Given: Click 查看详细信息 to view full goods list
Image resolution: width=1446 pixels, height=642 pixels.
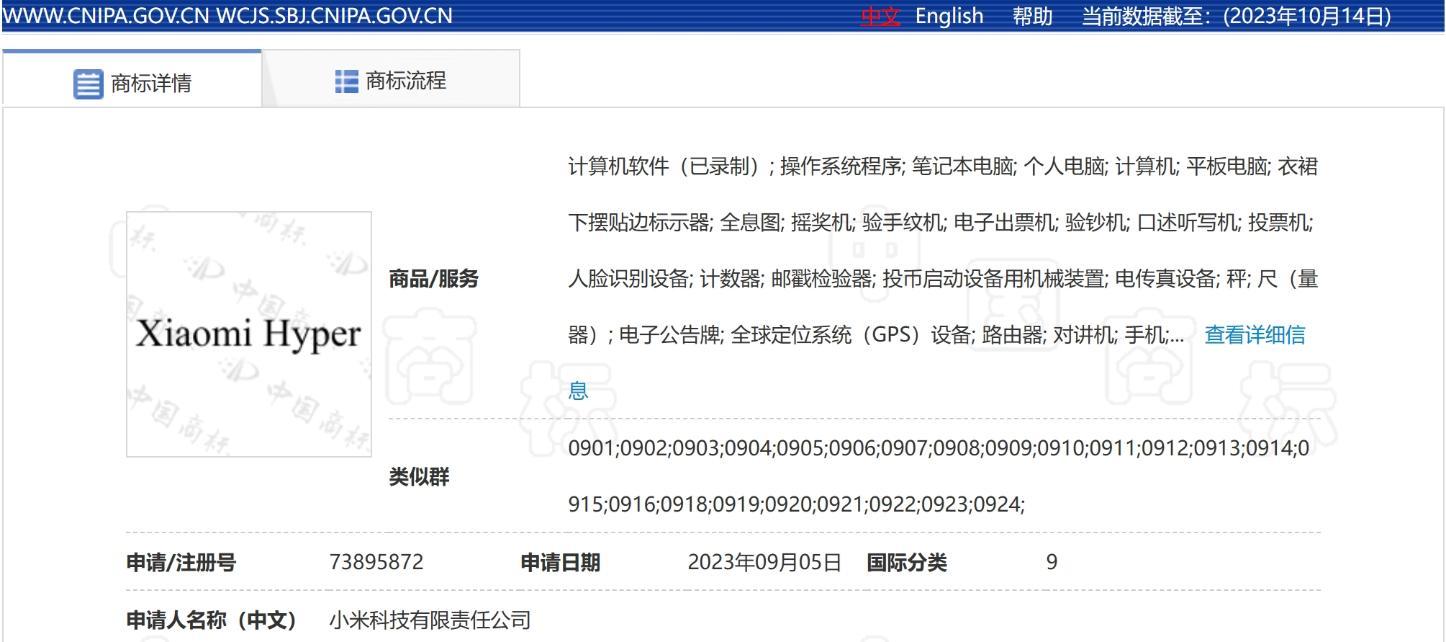Looking at the screenshot, I should click(1255, 335).
